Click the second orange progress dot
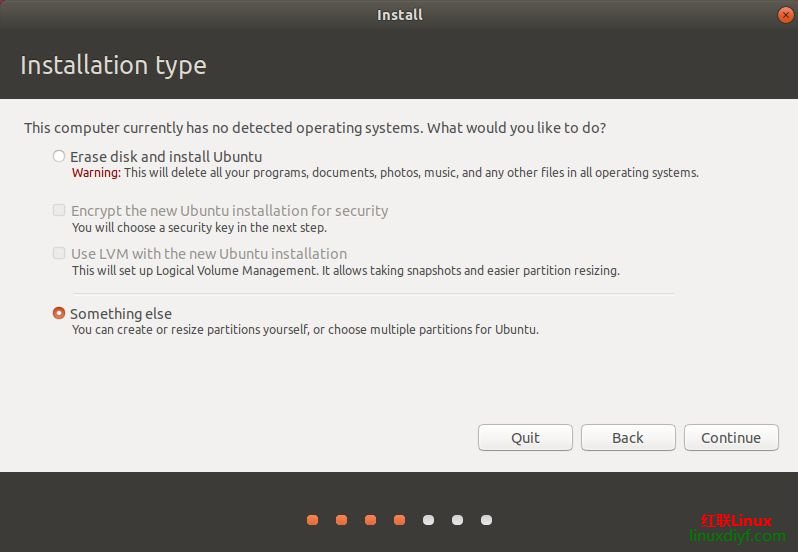 pos(341,520)
